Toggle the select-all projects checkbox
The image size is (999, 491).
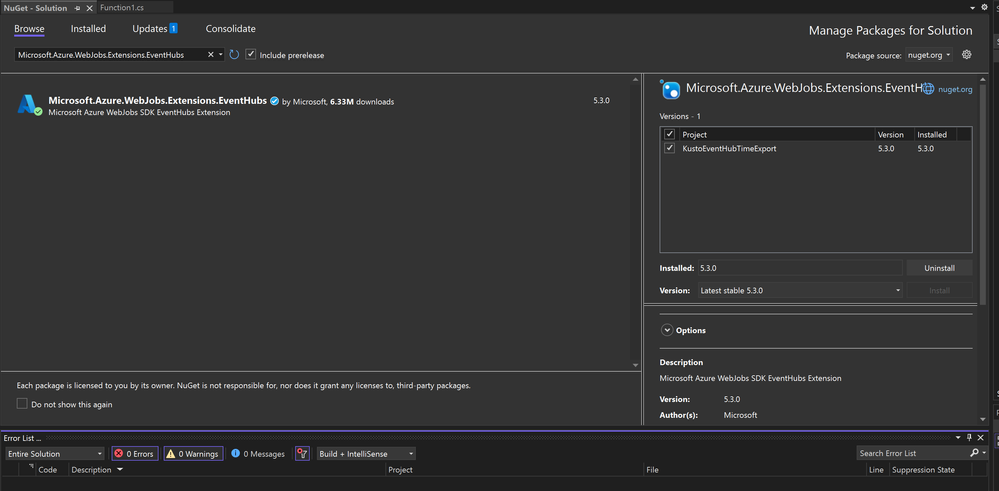(670, 134)
